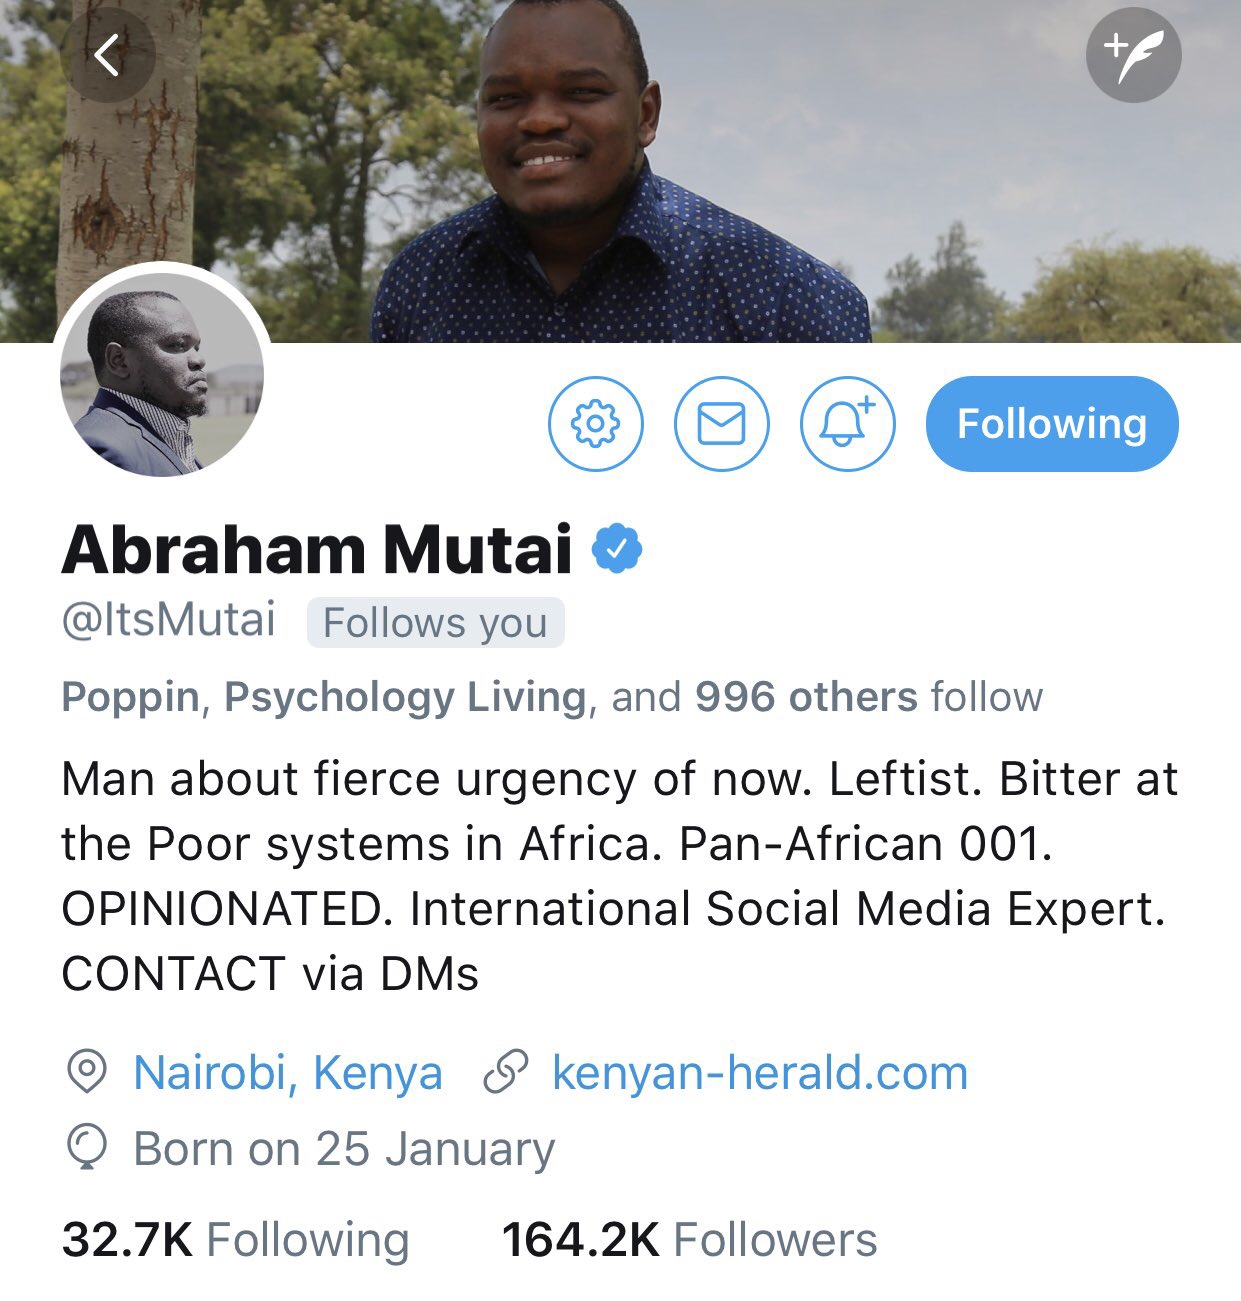Tap the Nairobi, Kenya location
The image size is (1241, 1301).
tap(288, 1073)
